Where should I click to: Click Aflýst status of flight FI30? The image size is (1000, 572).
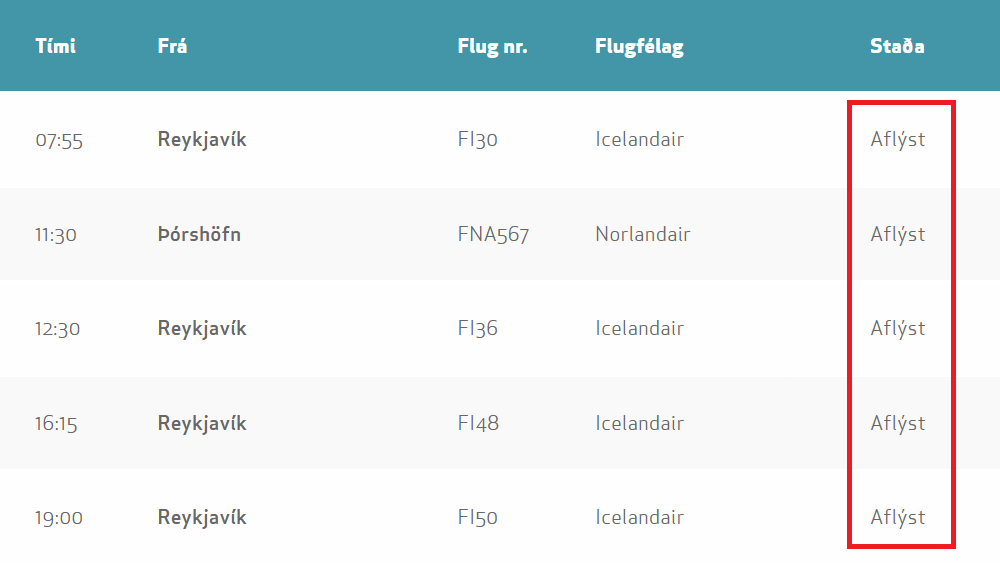pos(897,140)
